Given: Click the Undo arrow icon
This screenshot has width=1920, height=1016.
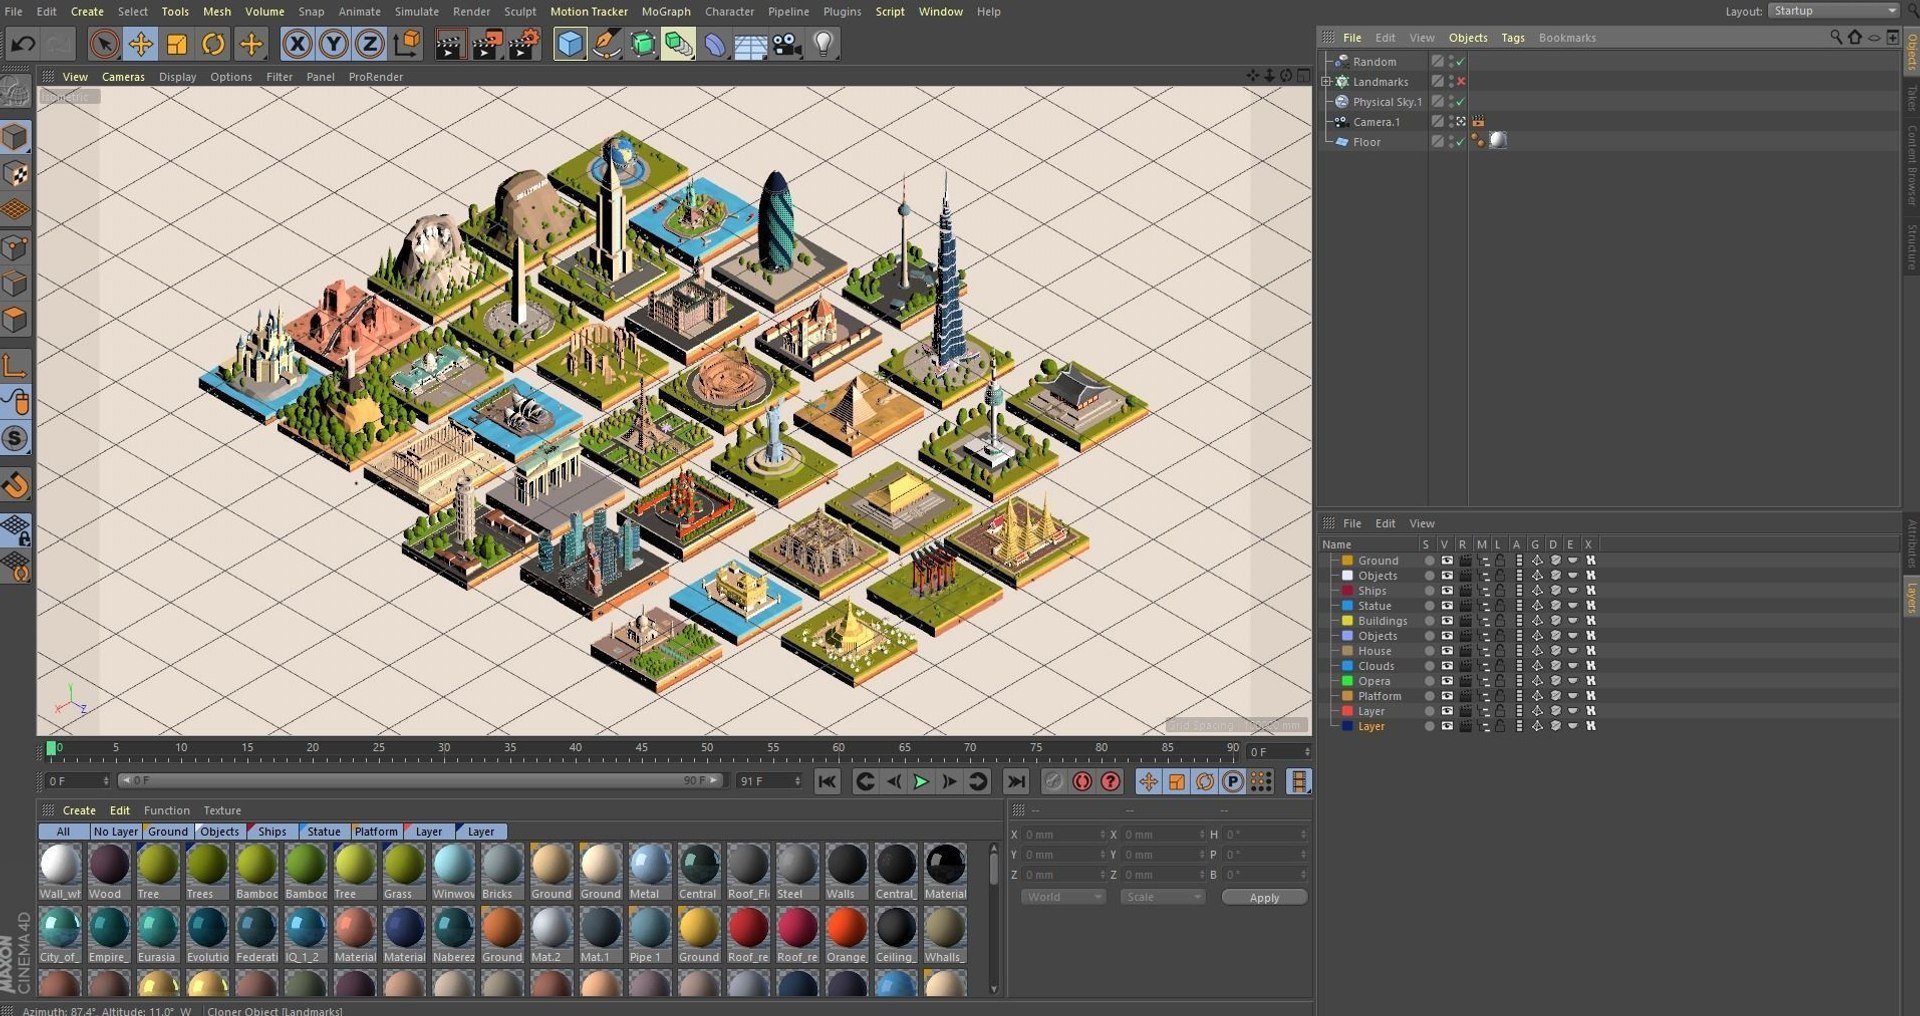Looking at the screenshot, I should coord(22,44).
